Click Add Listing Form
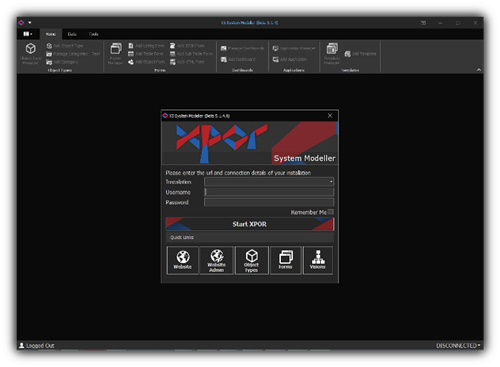 pos(146,46)
